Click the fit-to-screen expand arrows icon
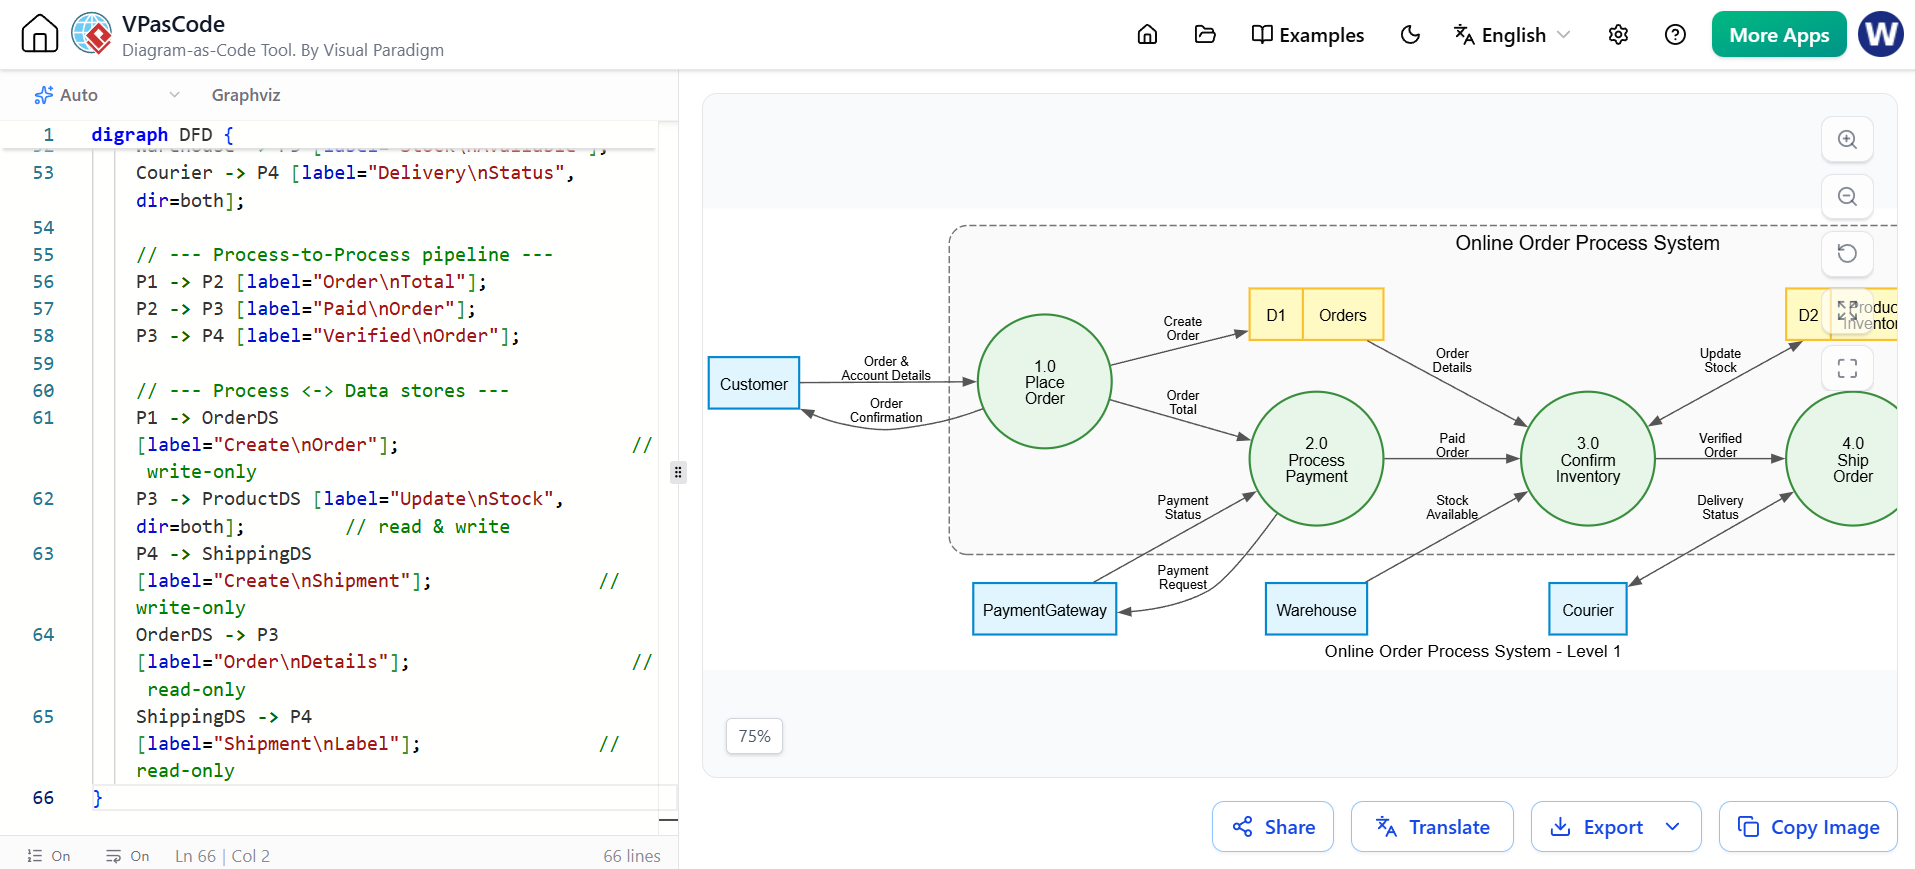 [x=1847, y=311]
